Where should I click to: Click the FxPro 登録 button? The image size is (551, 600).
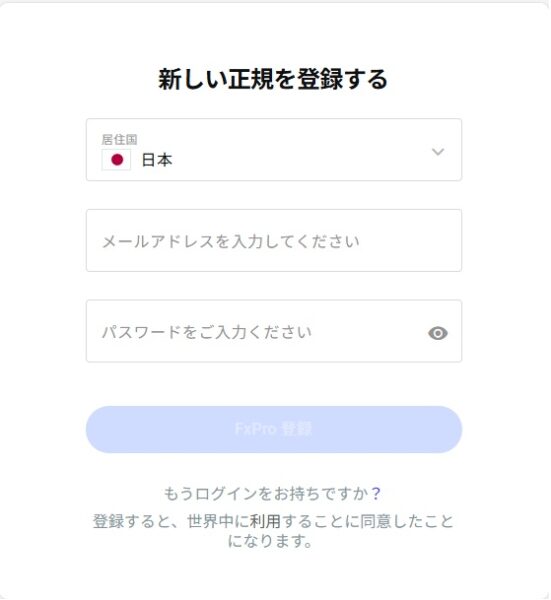coord(274,429)
